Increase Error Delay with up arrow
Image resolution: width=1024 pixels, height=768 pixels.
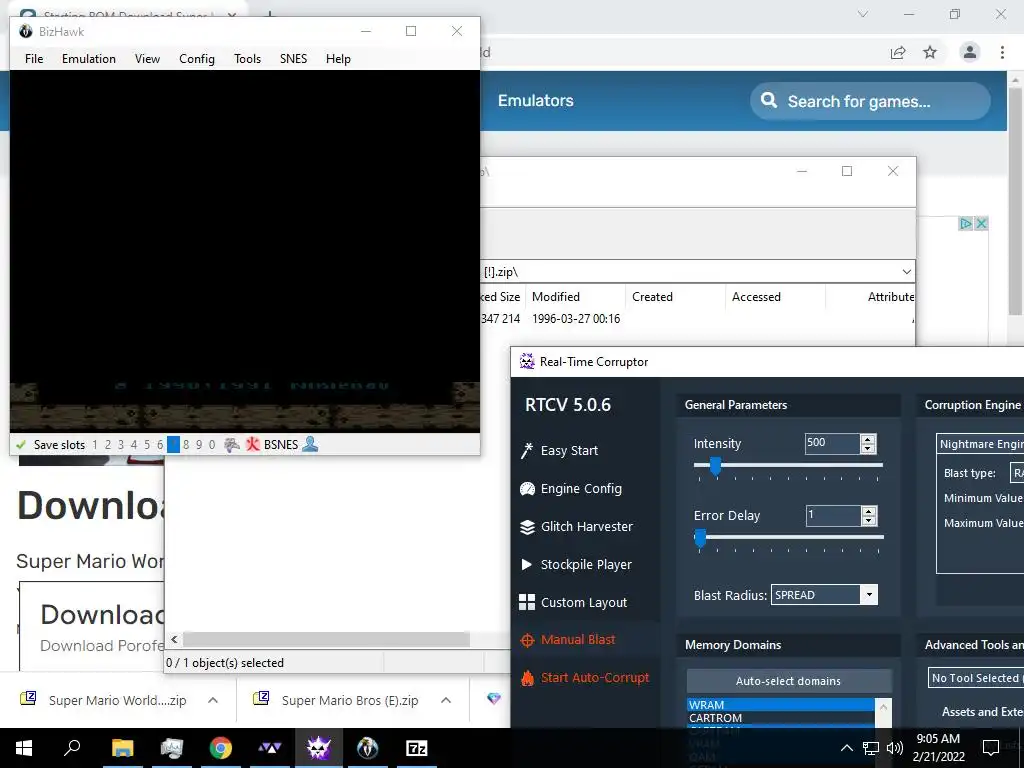(x=868, y=511)
